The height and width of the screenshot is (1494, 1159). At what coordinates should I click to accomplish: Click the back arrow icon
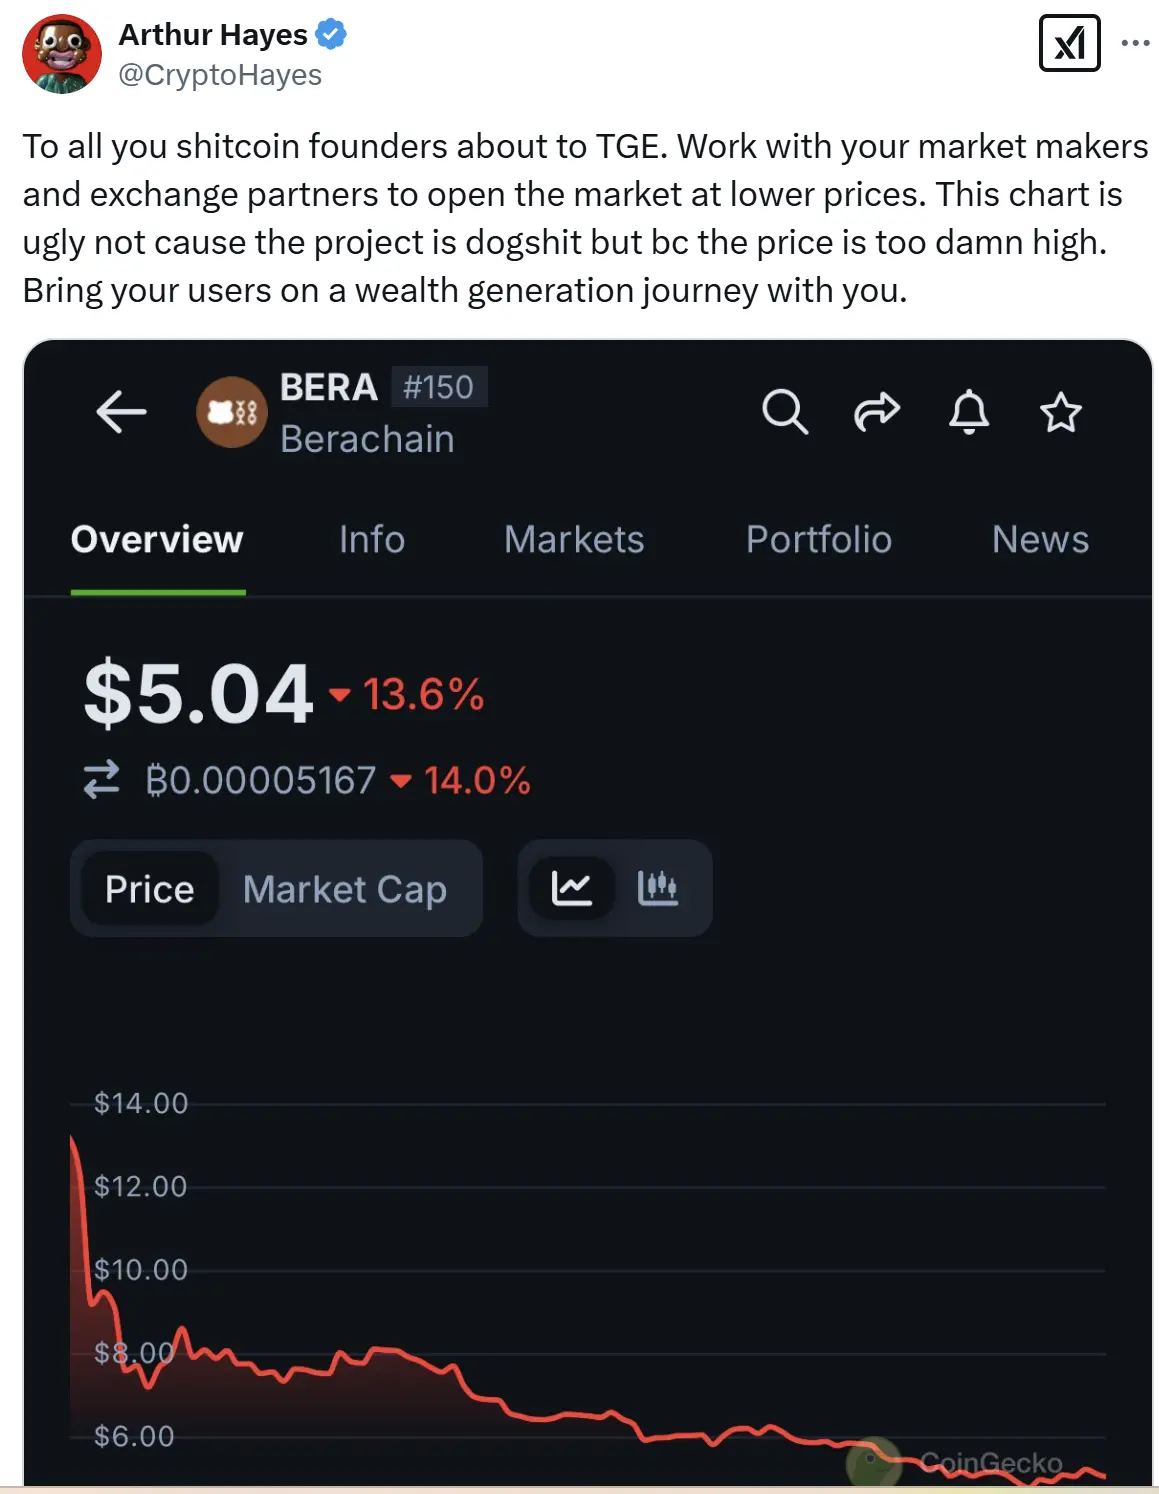121,412
